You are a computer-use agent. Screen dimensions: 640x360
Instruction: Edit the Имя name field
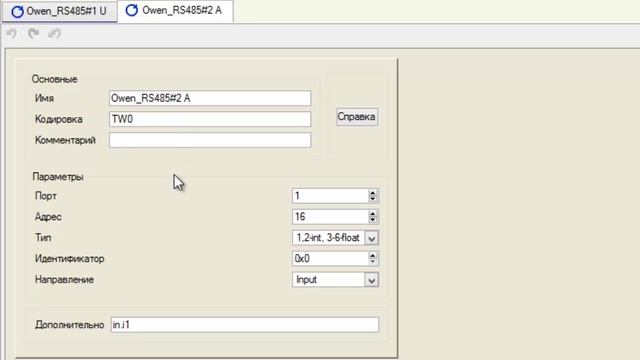(x=210, y=98)
